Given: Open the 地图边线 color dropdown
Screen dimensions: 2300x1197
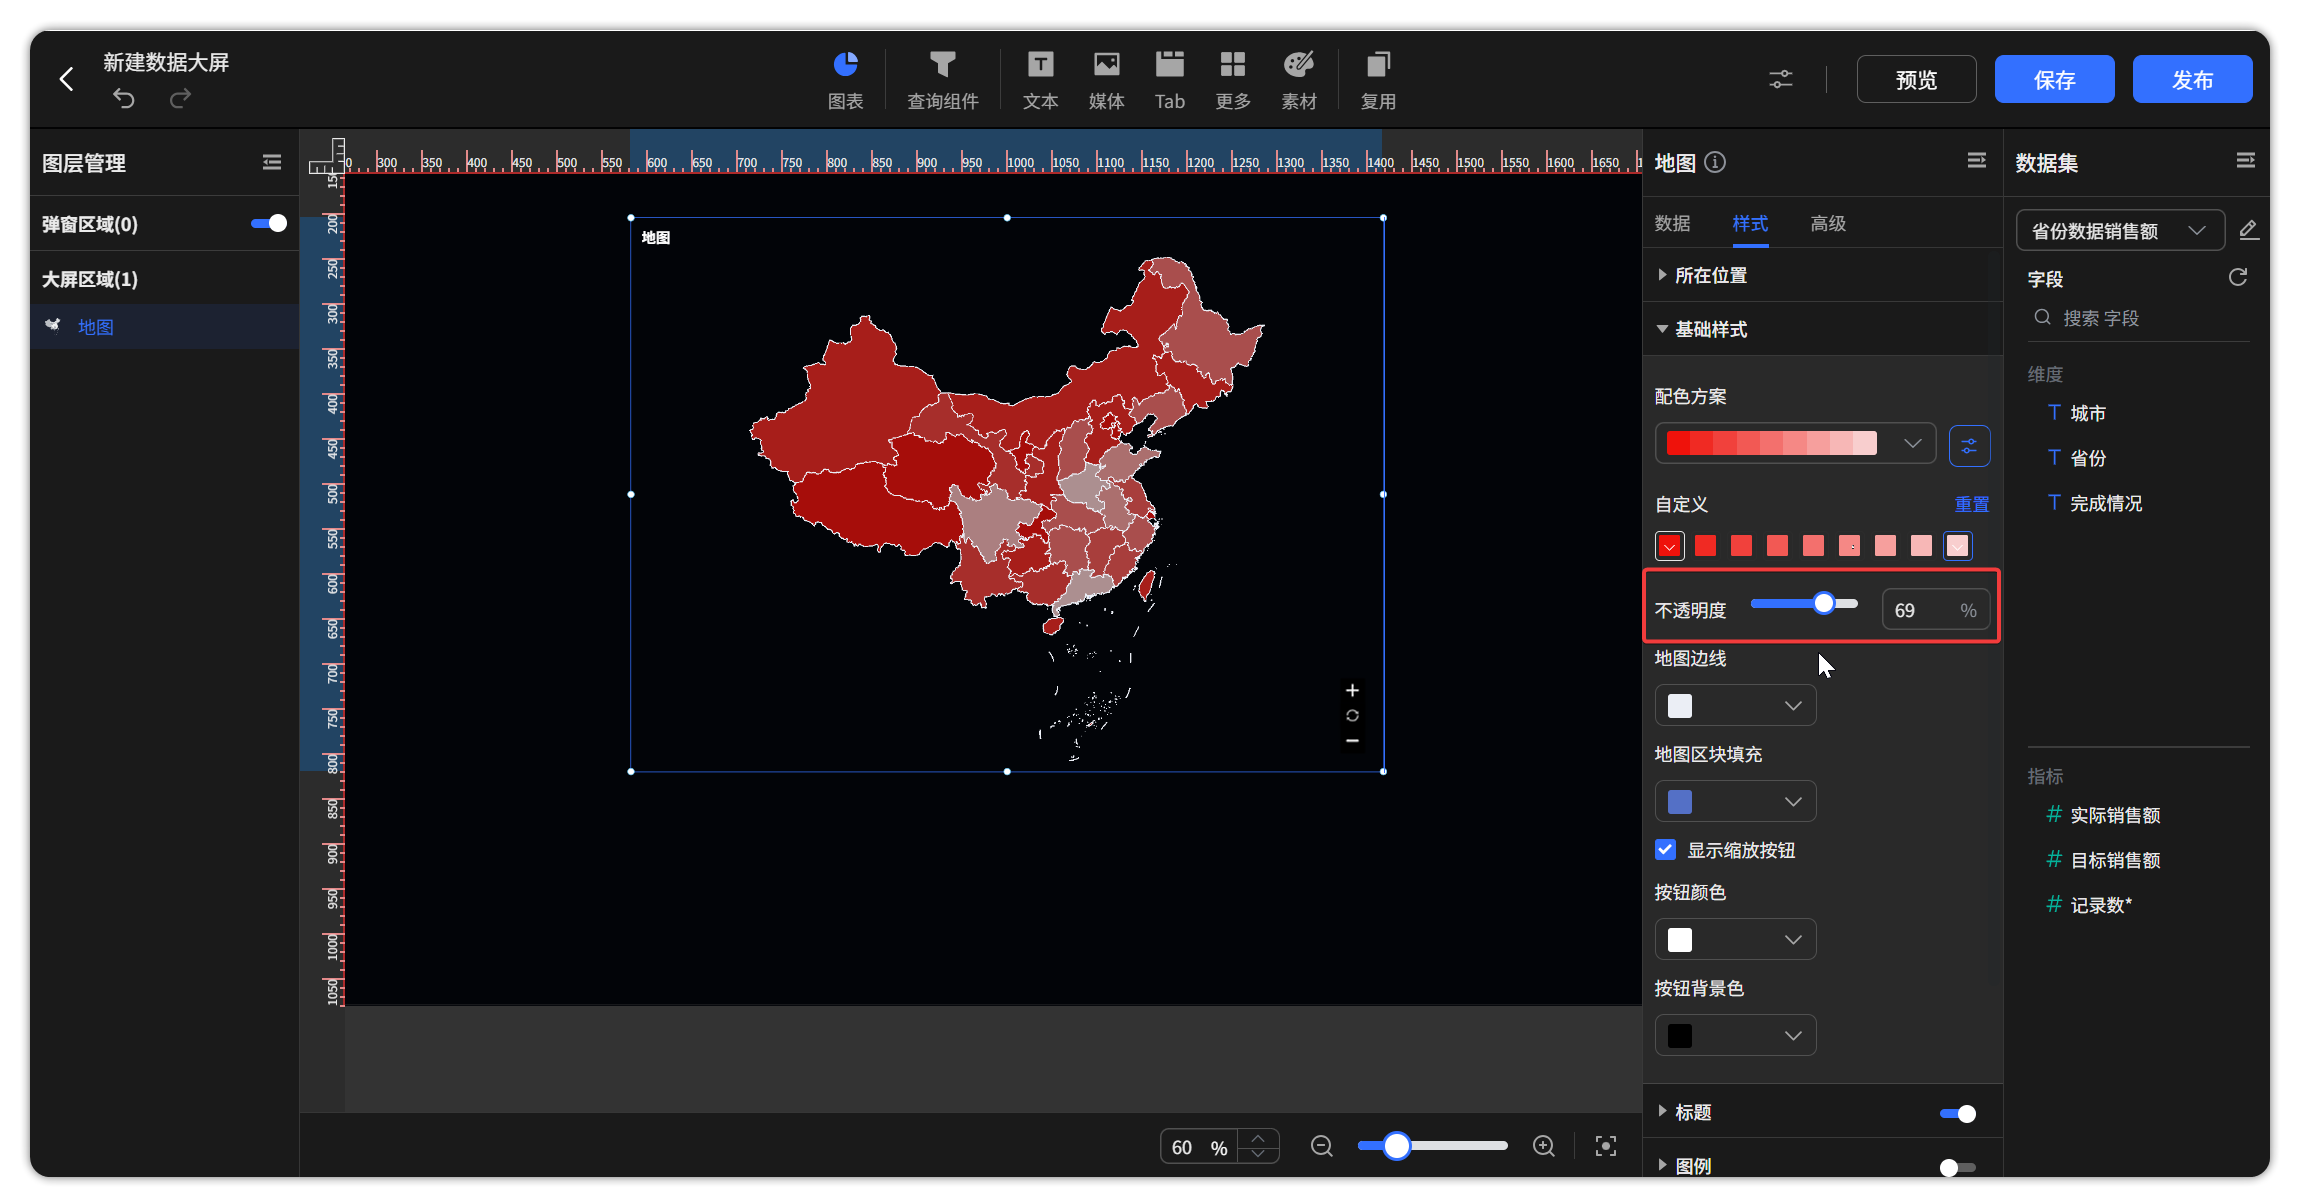Looking at the screenshot, I should coord(1735,706).
